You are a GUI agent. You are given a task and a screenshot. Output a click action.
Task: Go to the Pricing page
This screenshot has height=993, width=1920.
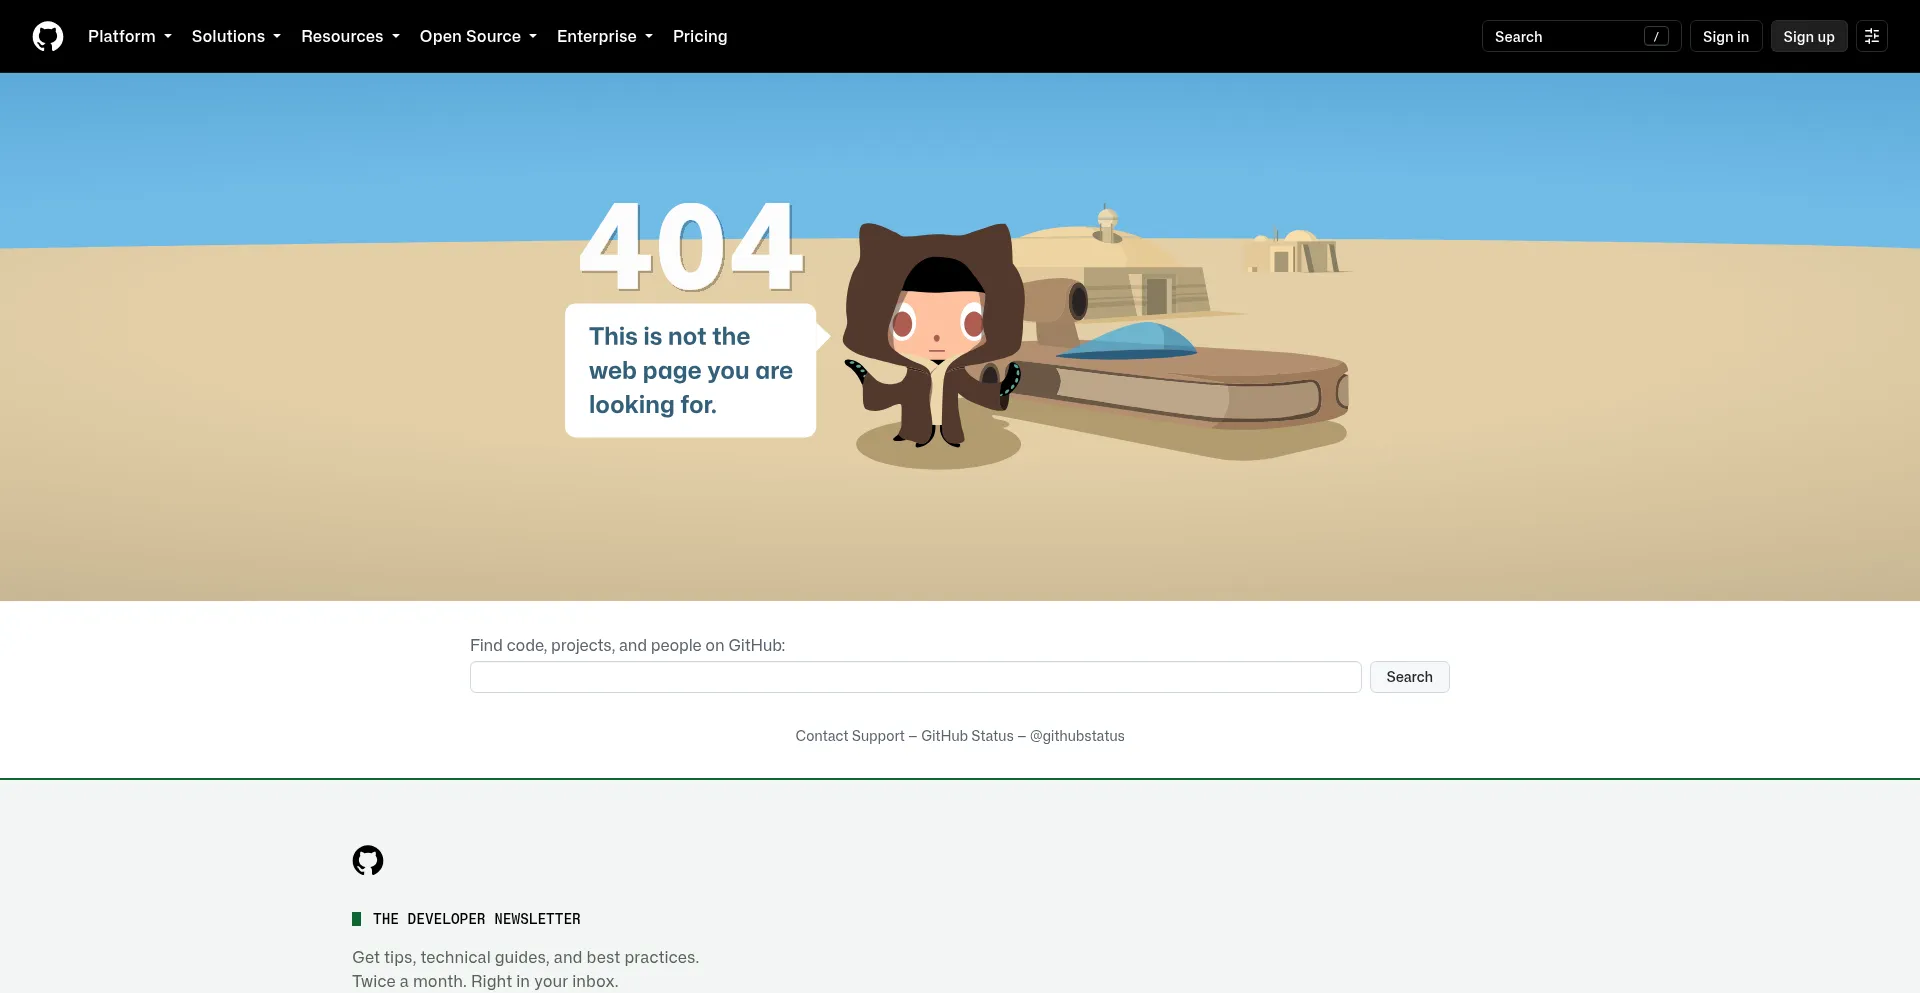point(700,36)
